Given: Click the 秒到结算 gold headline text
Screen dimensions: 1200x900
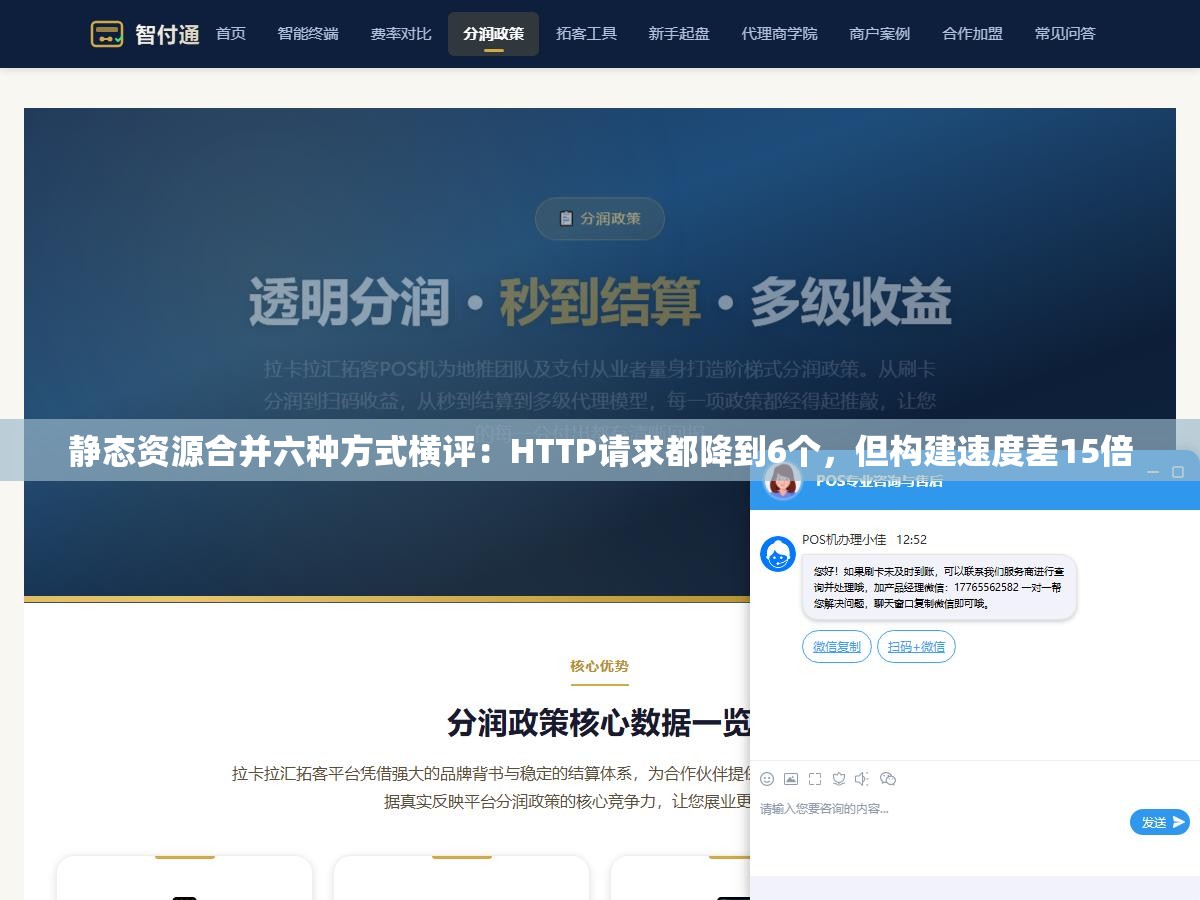Looking at the screenshot, I should [x=600, y=301].
